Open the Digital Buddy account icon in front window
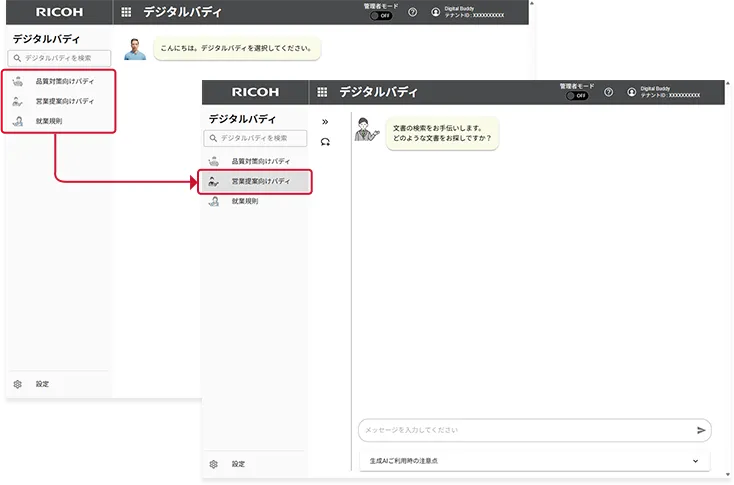 (631, 92)
